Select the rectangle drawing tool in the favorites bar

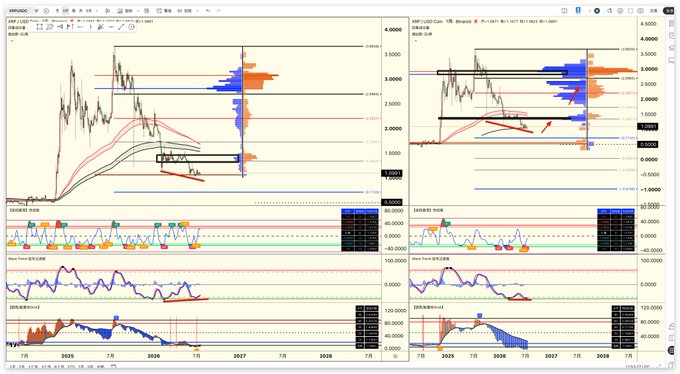[39, 27]
